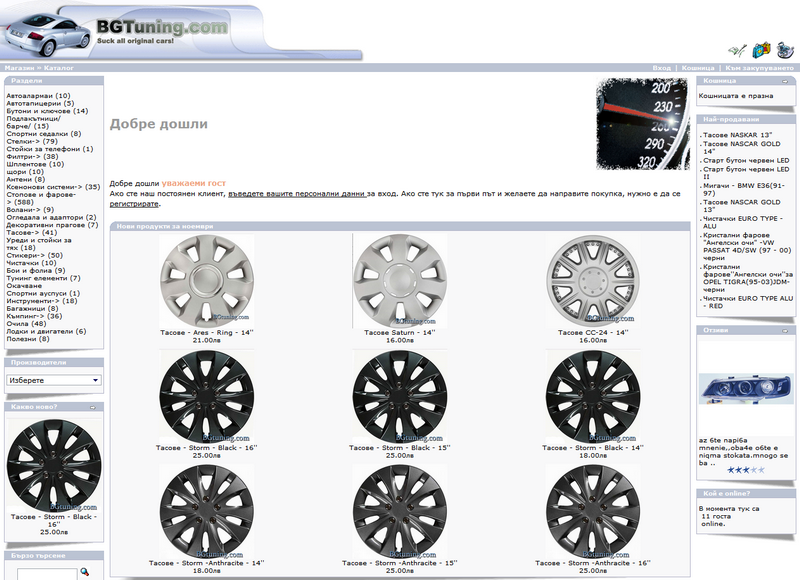Open bestseller Мигачи - BMW E36(91-97)

(x=744, y=190)
